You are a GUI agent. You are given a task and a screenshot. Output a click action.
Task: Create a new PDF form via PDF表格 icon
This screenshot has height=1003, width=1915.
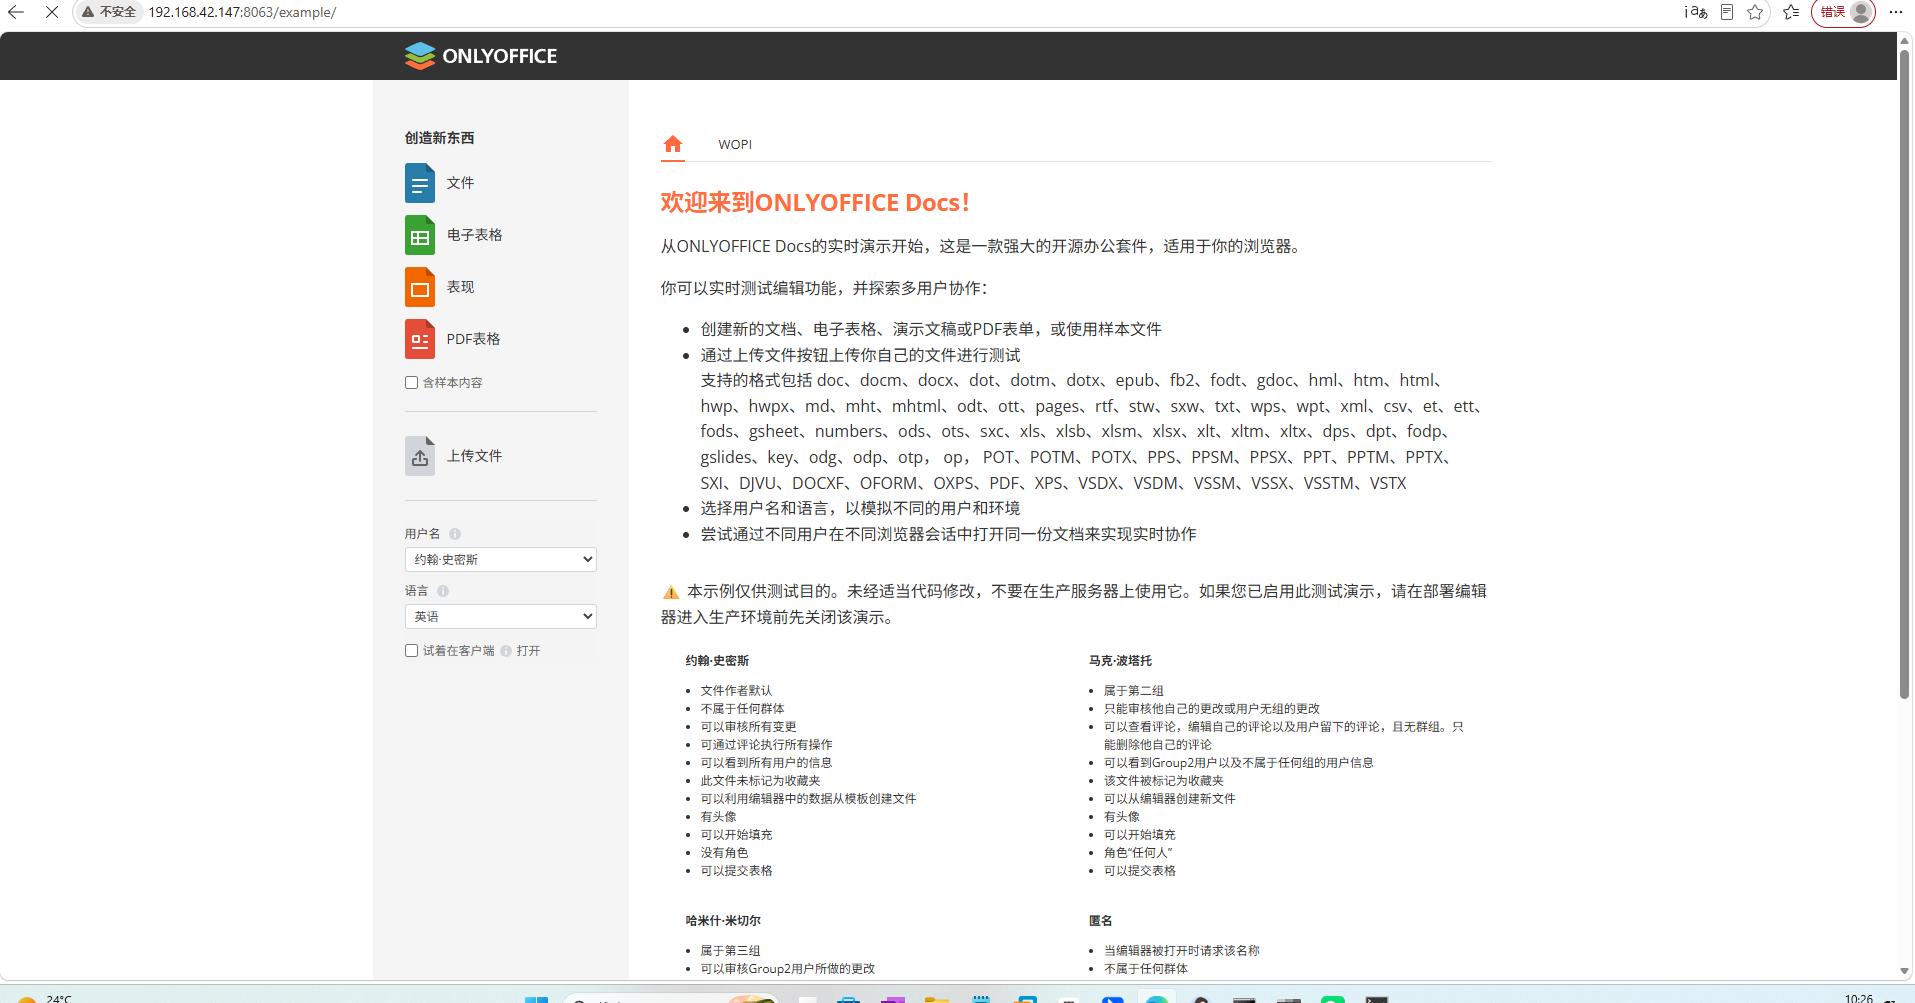tap(420, 339)
